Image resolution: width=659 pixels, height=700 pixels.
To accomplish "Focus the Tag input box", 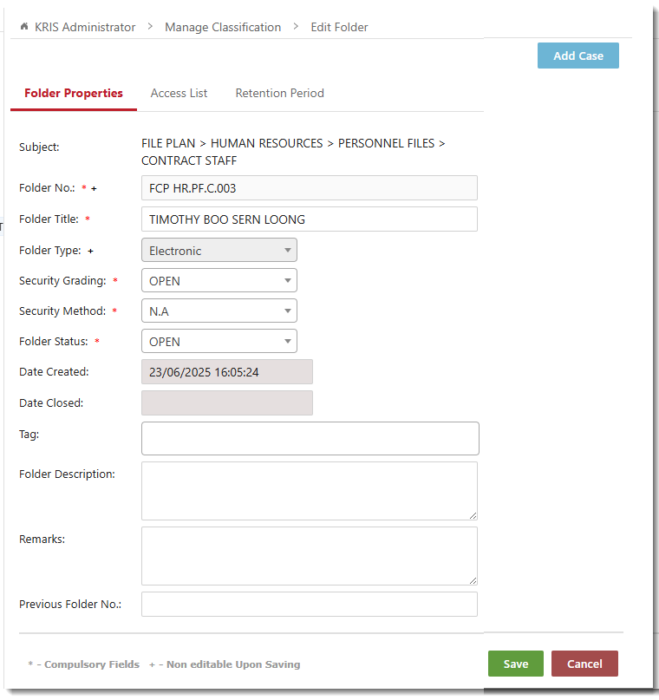I will (310, 438).
